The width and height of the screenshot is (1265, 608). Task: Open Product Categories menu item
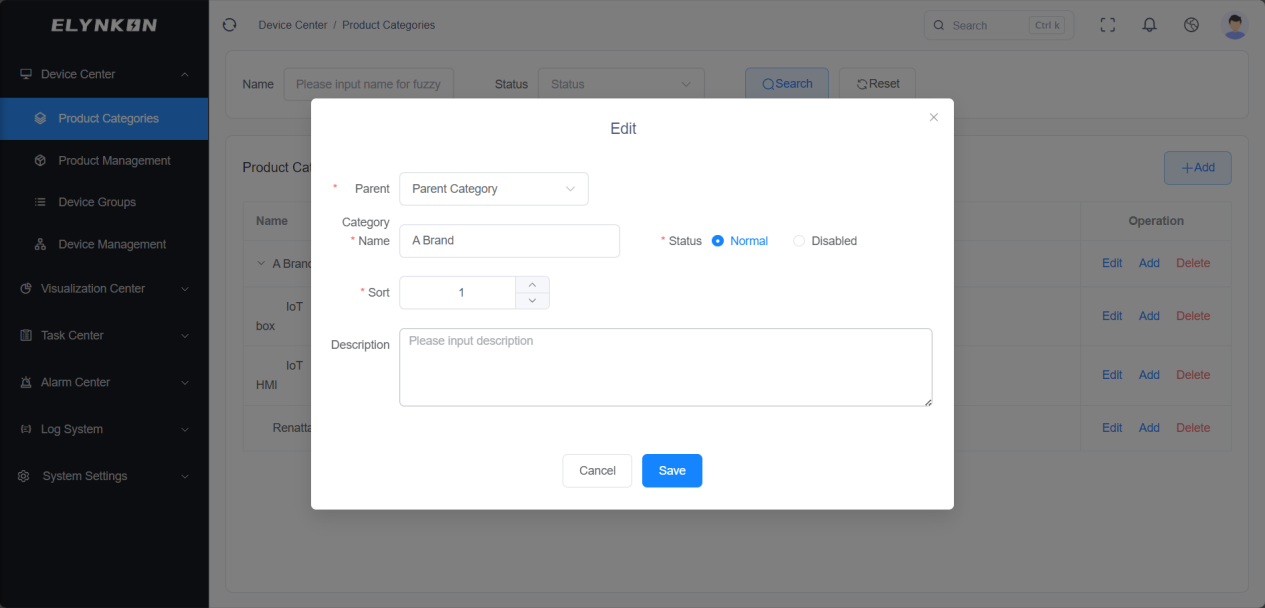point(104,118)
